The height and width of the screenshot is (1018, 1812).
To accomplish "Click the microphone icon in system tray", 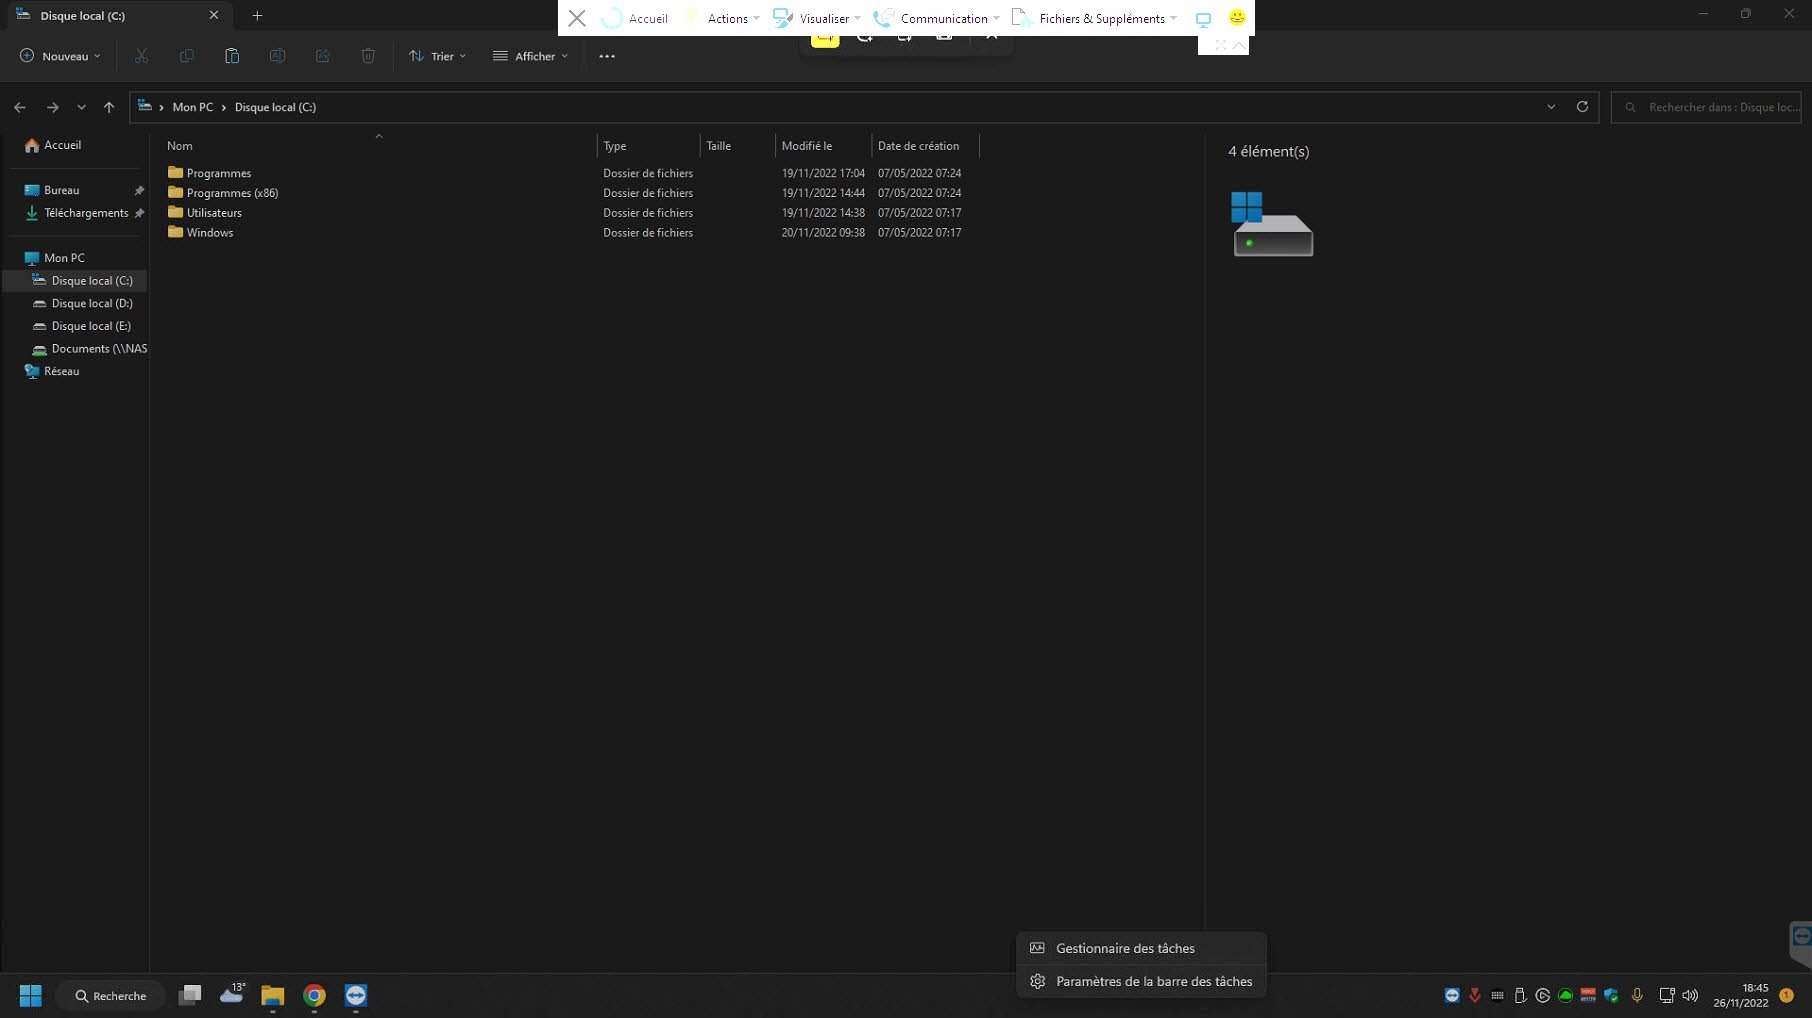I will (x=1637, y=995).
